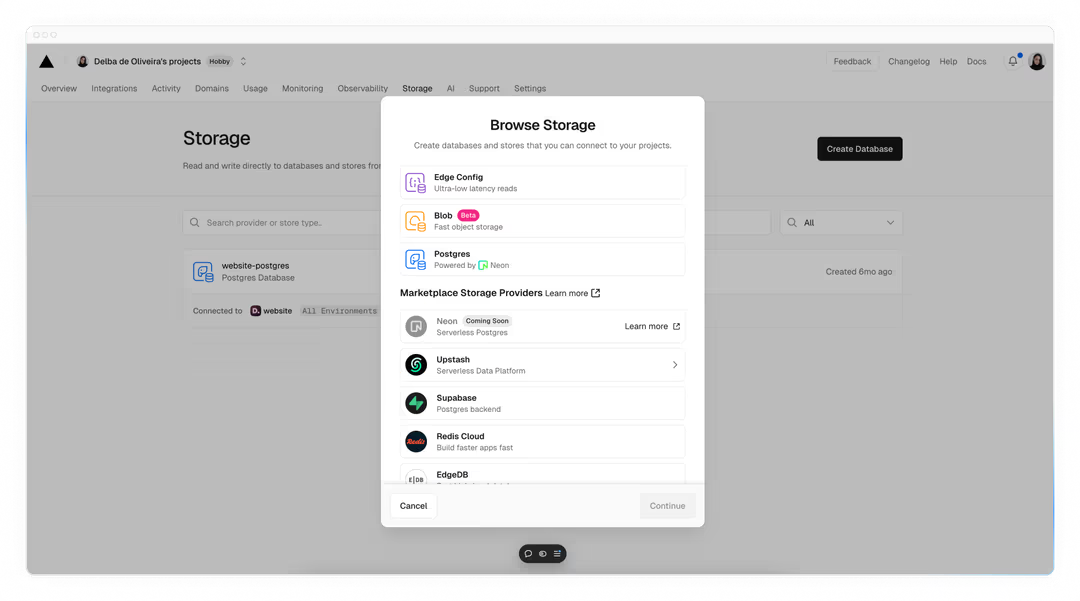
Task: Open Neon Learn more link
Action: pyautogui.click(x=652, y=326)
